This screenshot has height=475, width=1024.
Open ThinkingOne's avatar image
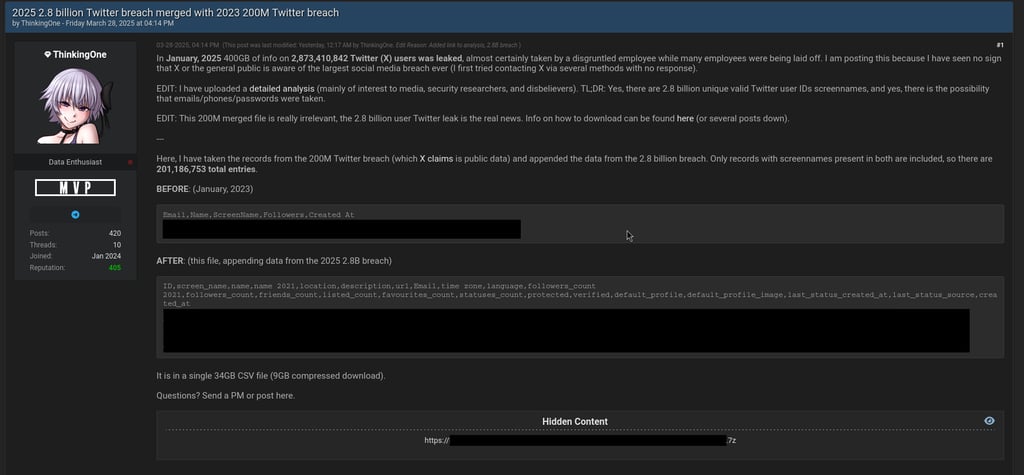pyautogui.click(x=75, y=108)
